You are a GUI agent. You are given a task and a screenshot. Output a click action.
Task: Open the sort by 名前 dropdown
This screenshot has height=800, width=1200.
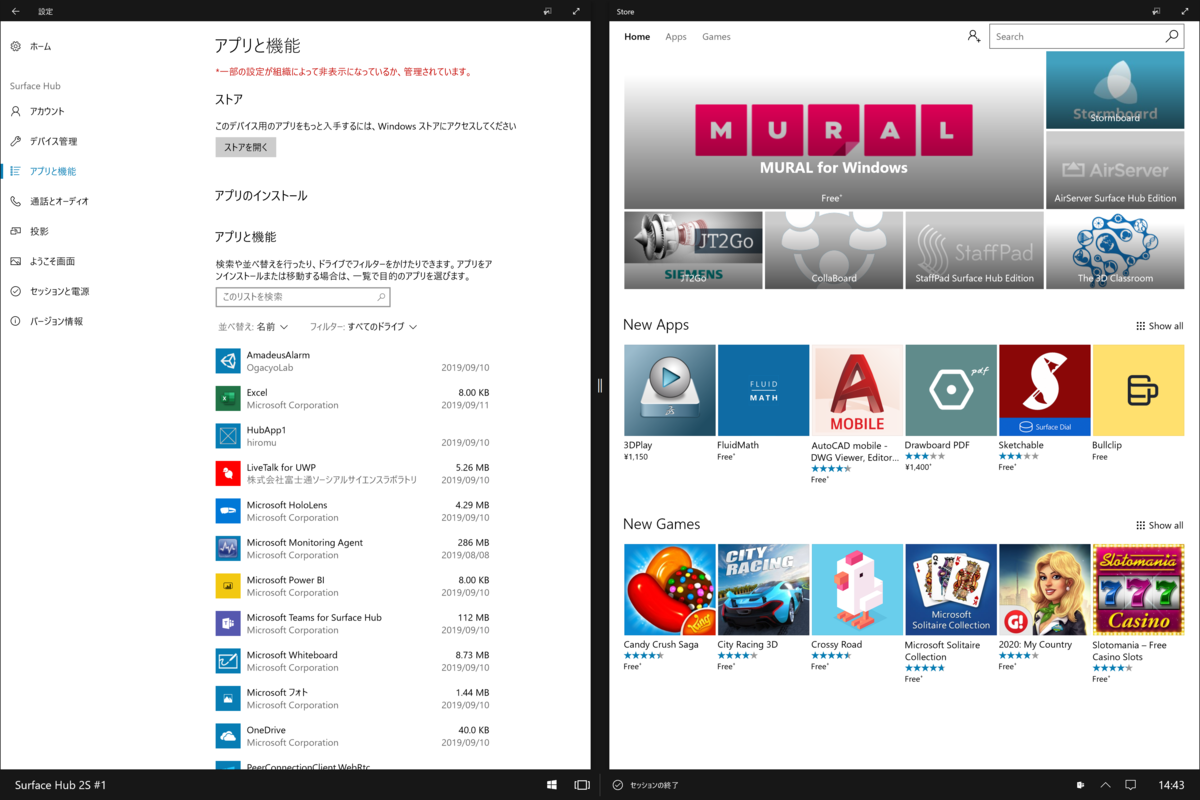tap(253, 327)
